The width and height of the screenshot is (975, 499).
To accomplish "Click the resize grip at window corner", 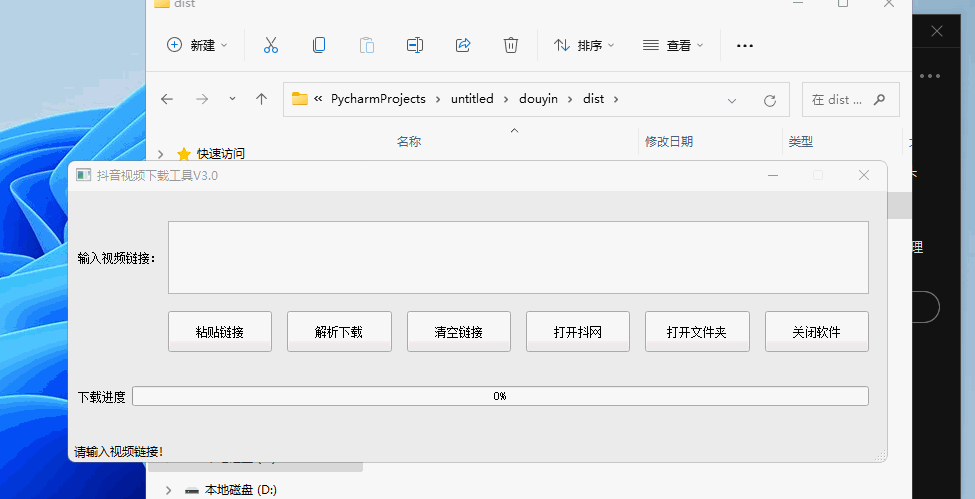I will 880,455.
